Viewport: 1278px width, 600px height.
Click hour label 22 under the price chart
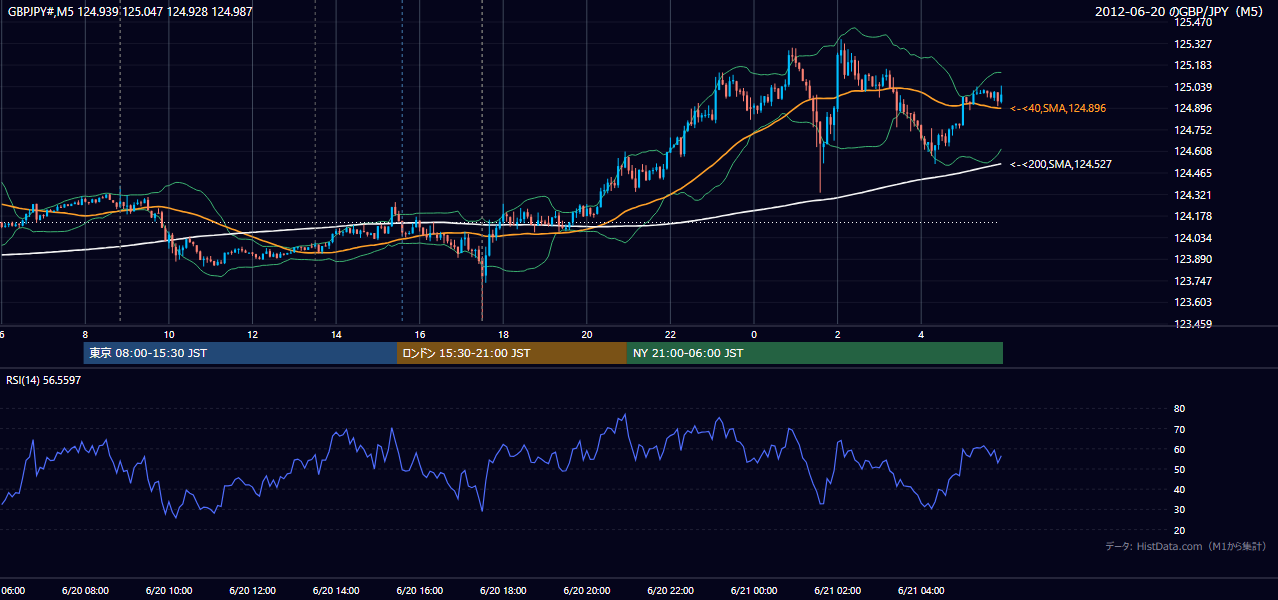[670, 334]
